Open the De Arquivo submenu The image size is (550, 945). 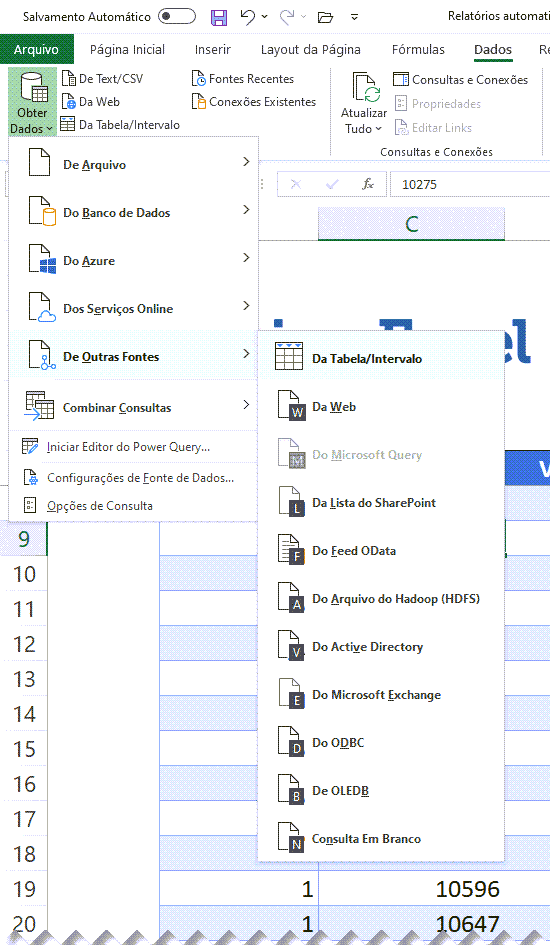tap(134, 165)
